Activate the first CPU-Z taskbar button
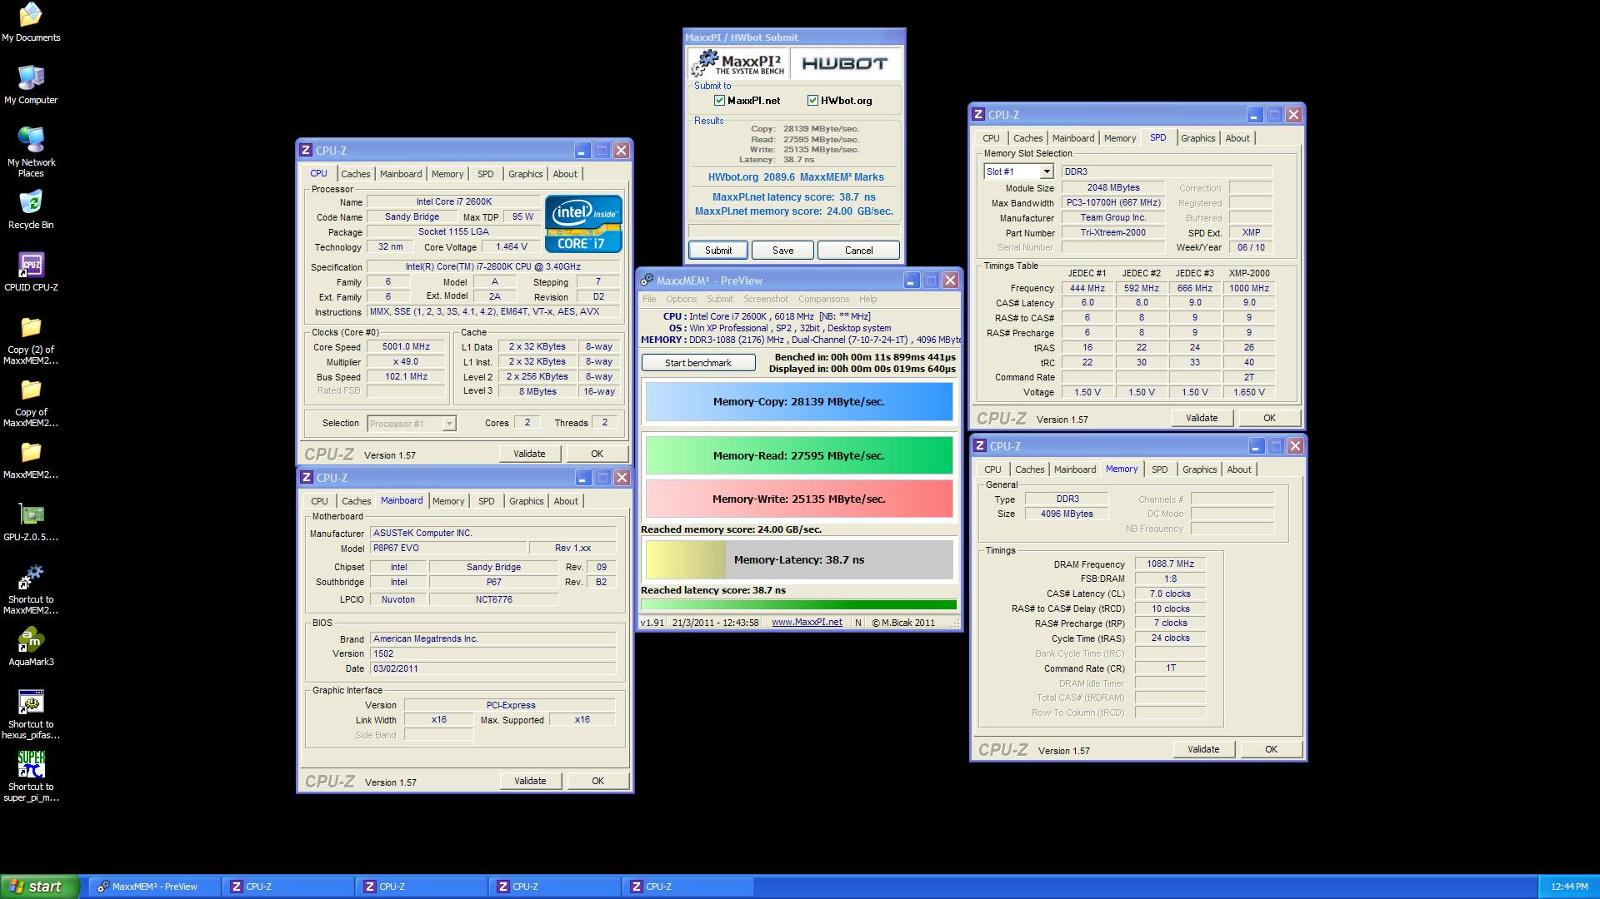Screen dimensions: 1600x899 (287, 886)
